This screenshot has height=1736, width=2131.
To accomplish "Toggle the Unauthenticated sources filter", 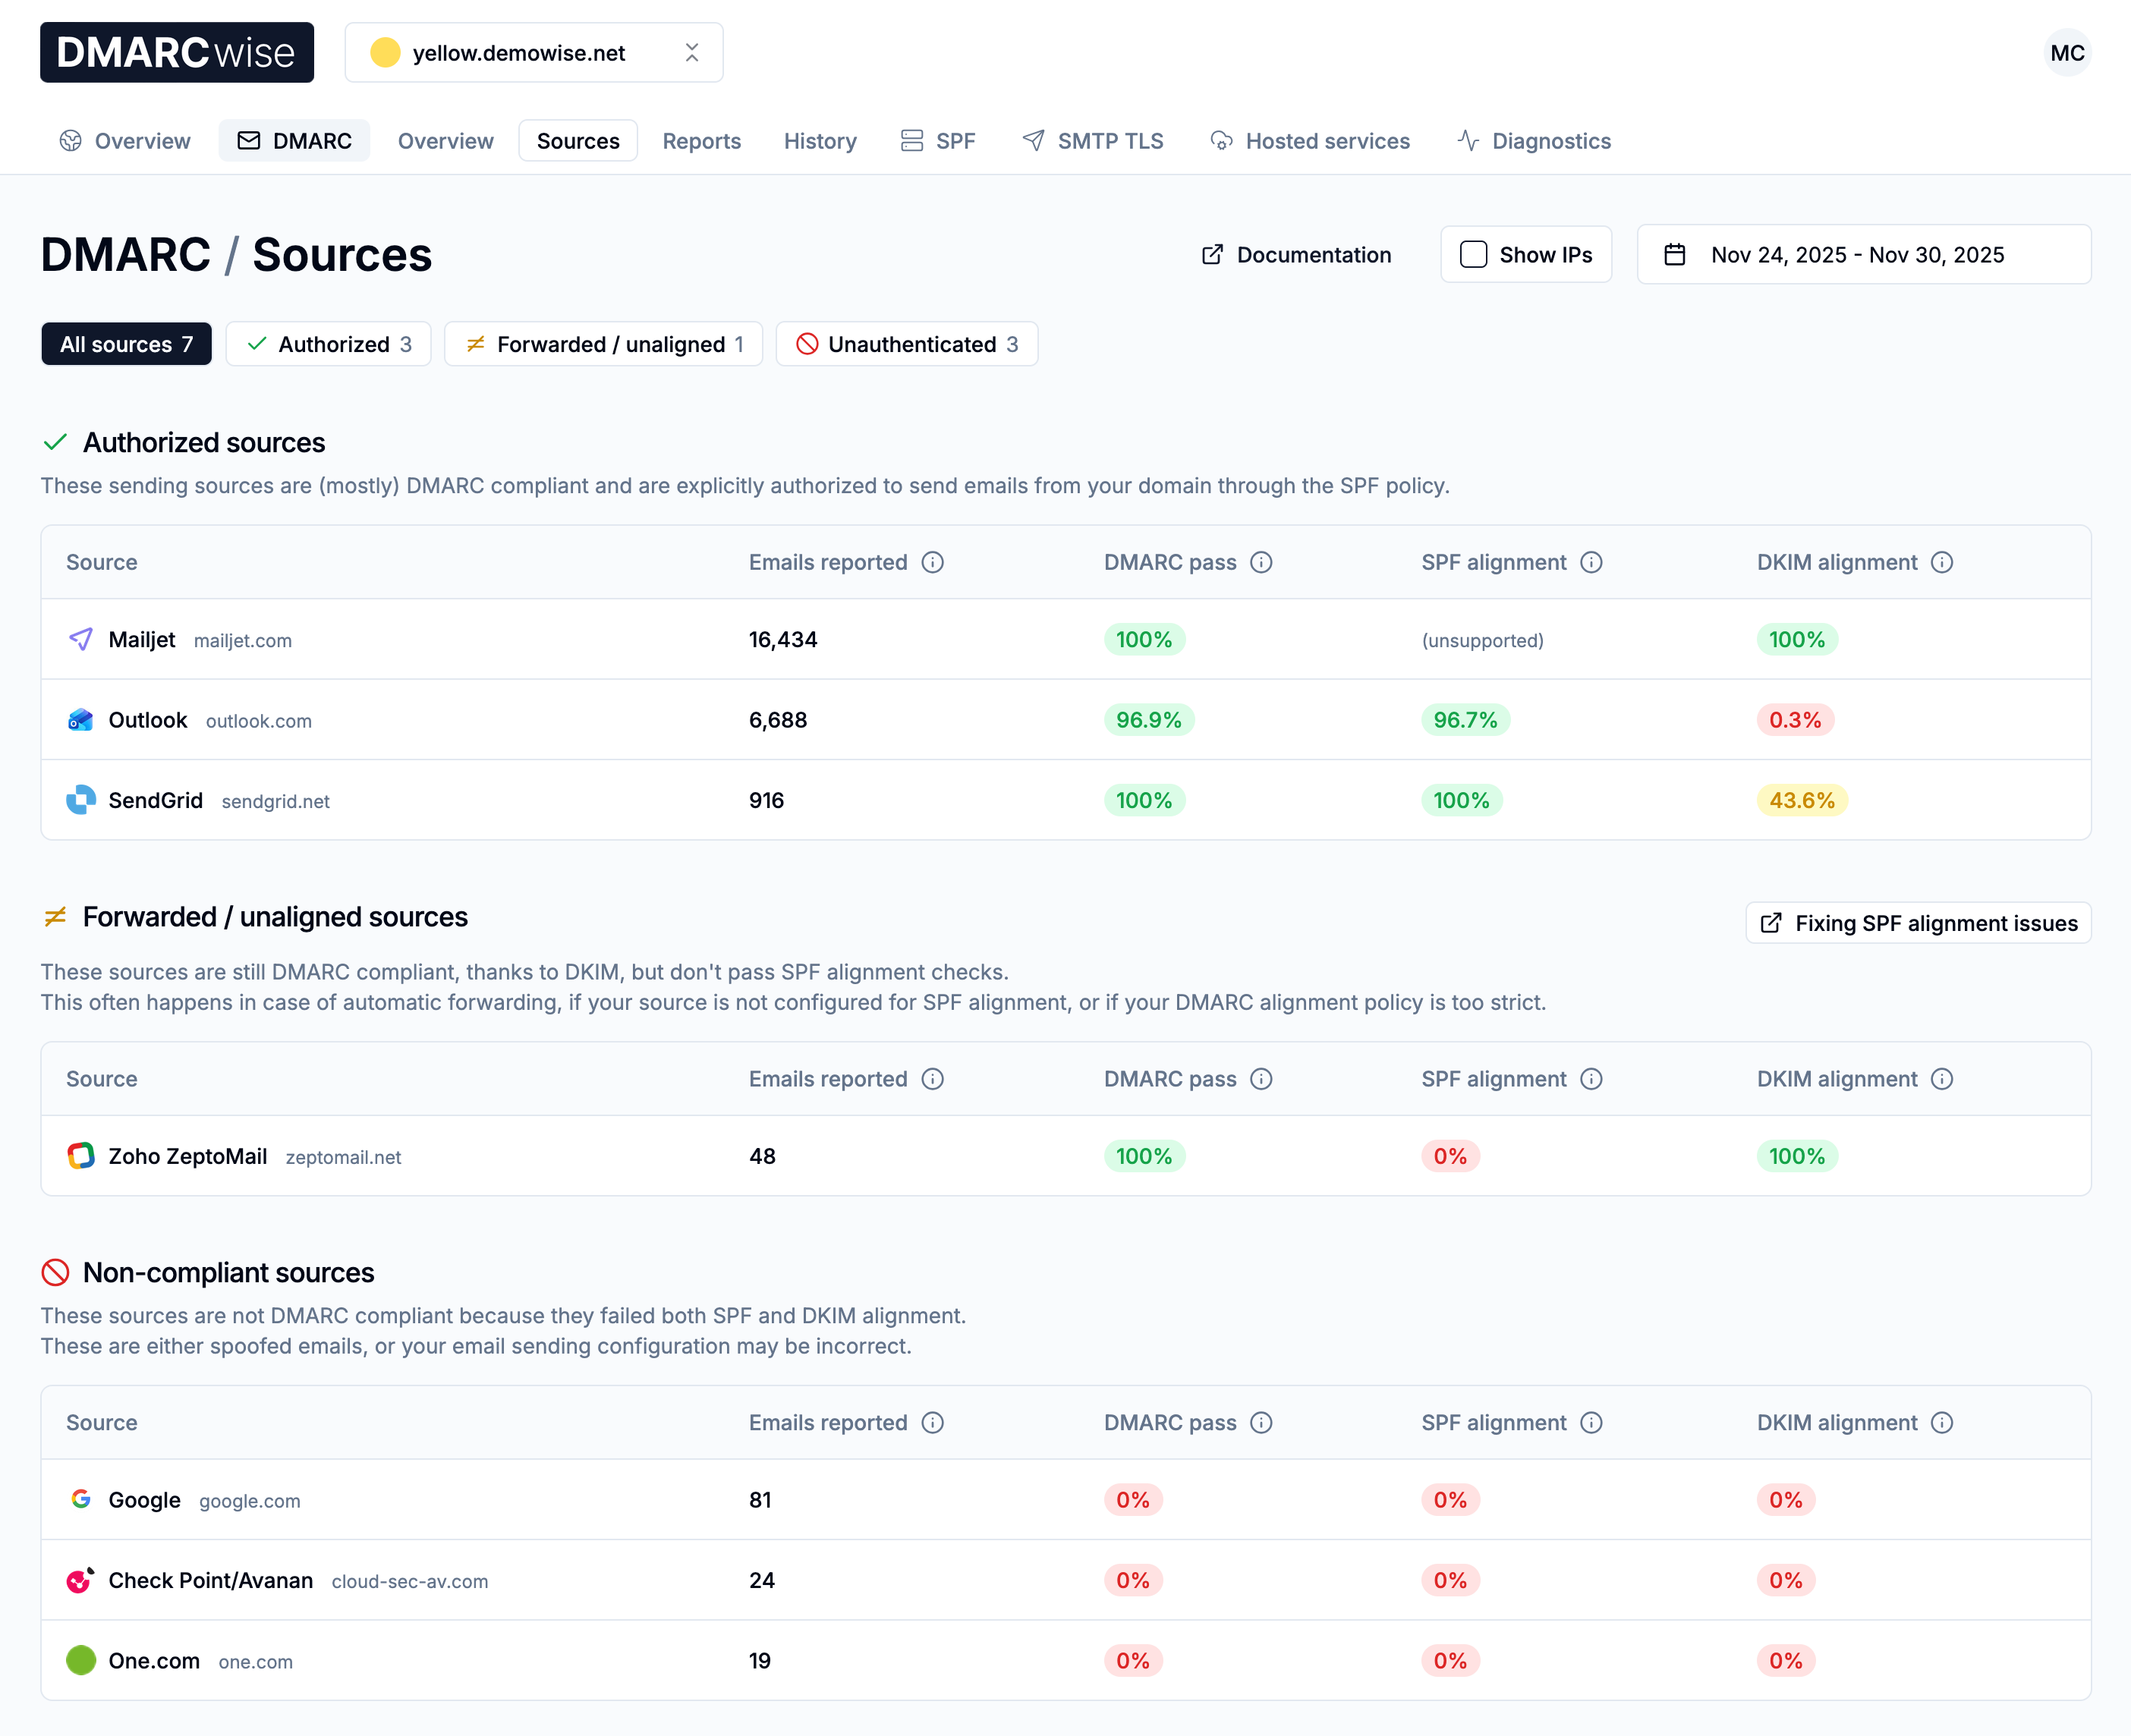I will (x=906, y=344).
